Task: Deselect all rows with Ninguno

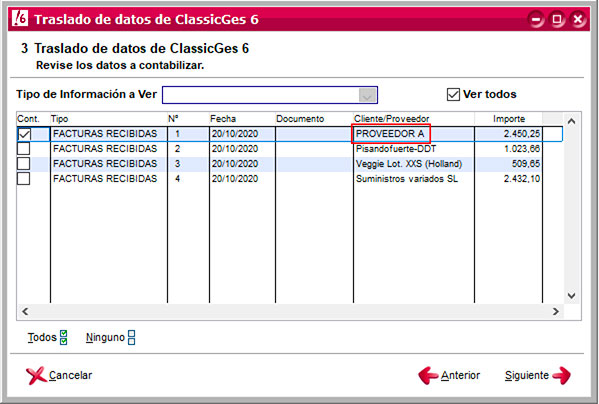Action: point(110,337)
